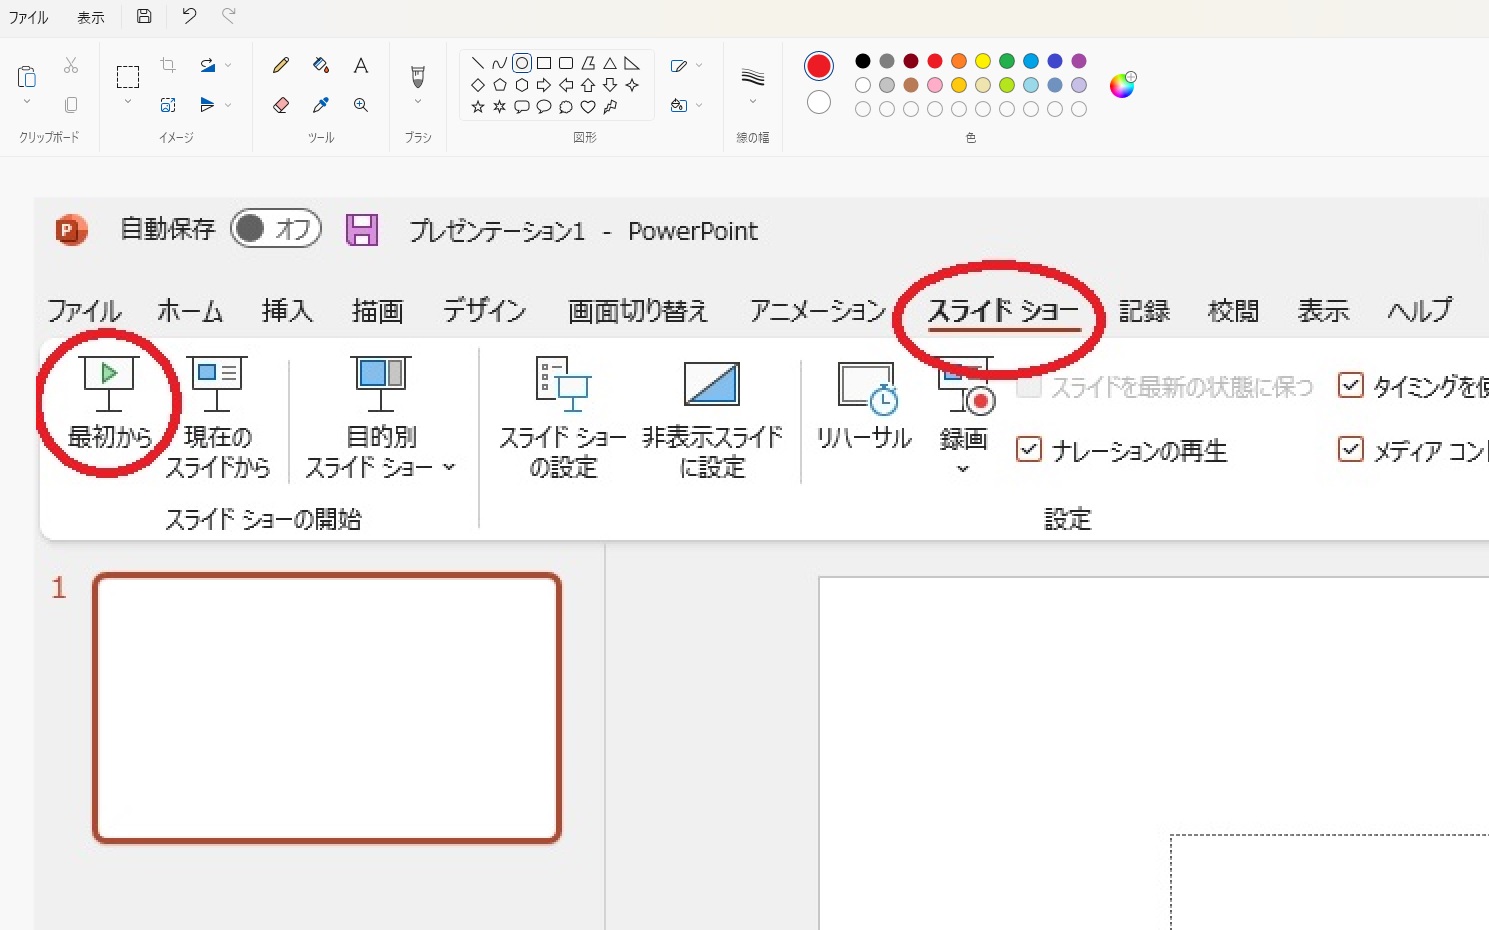Pick the heart shape in shapes gallery
This screenshot has height=930, width=1489.
click(x=588, y=107)
